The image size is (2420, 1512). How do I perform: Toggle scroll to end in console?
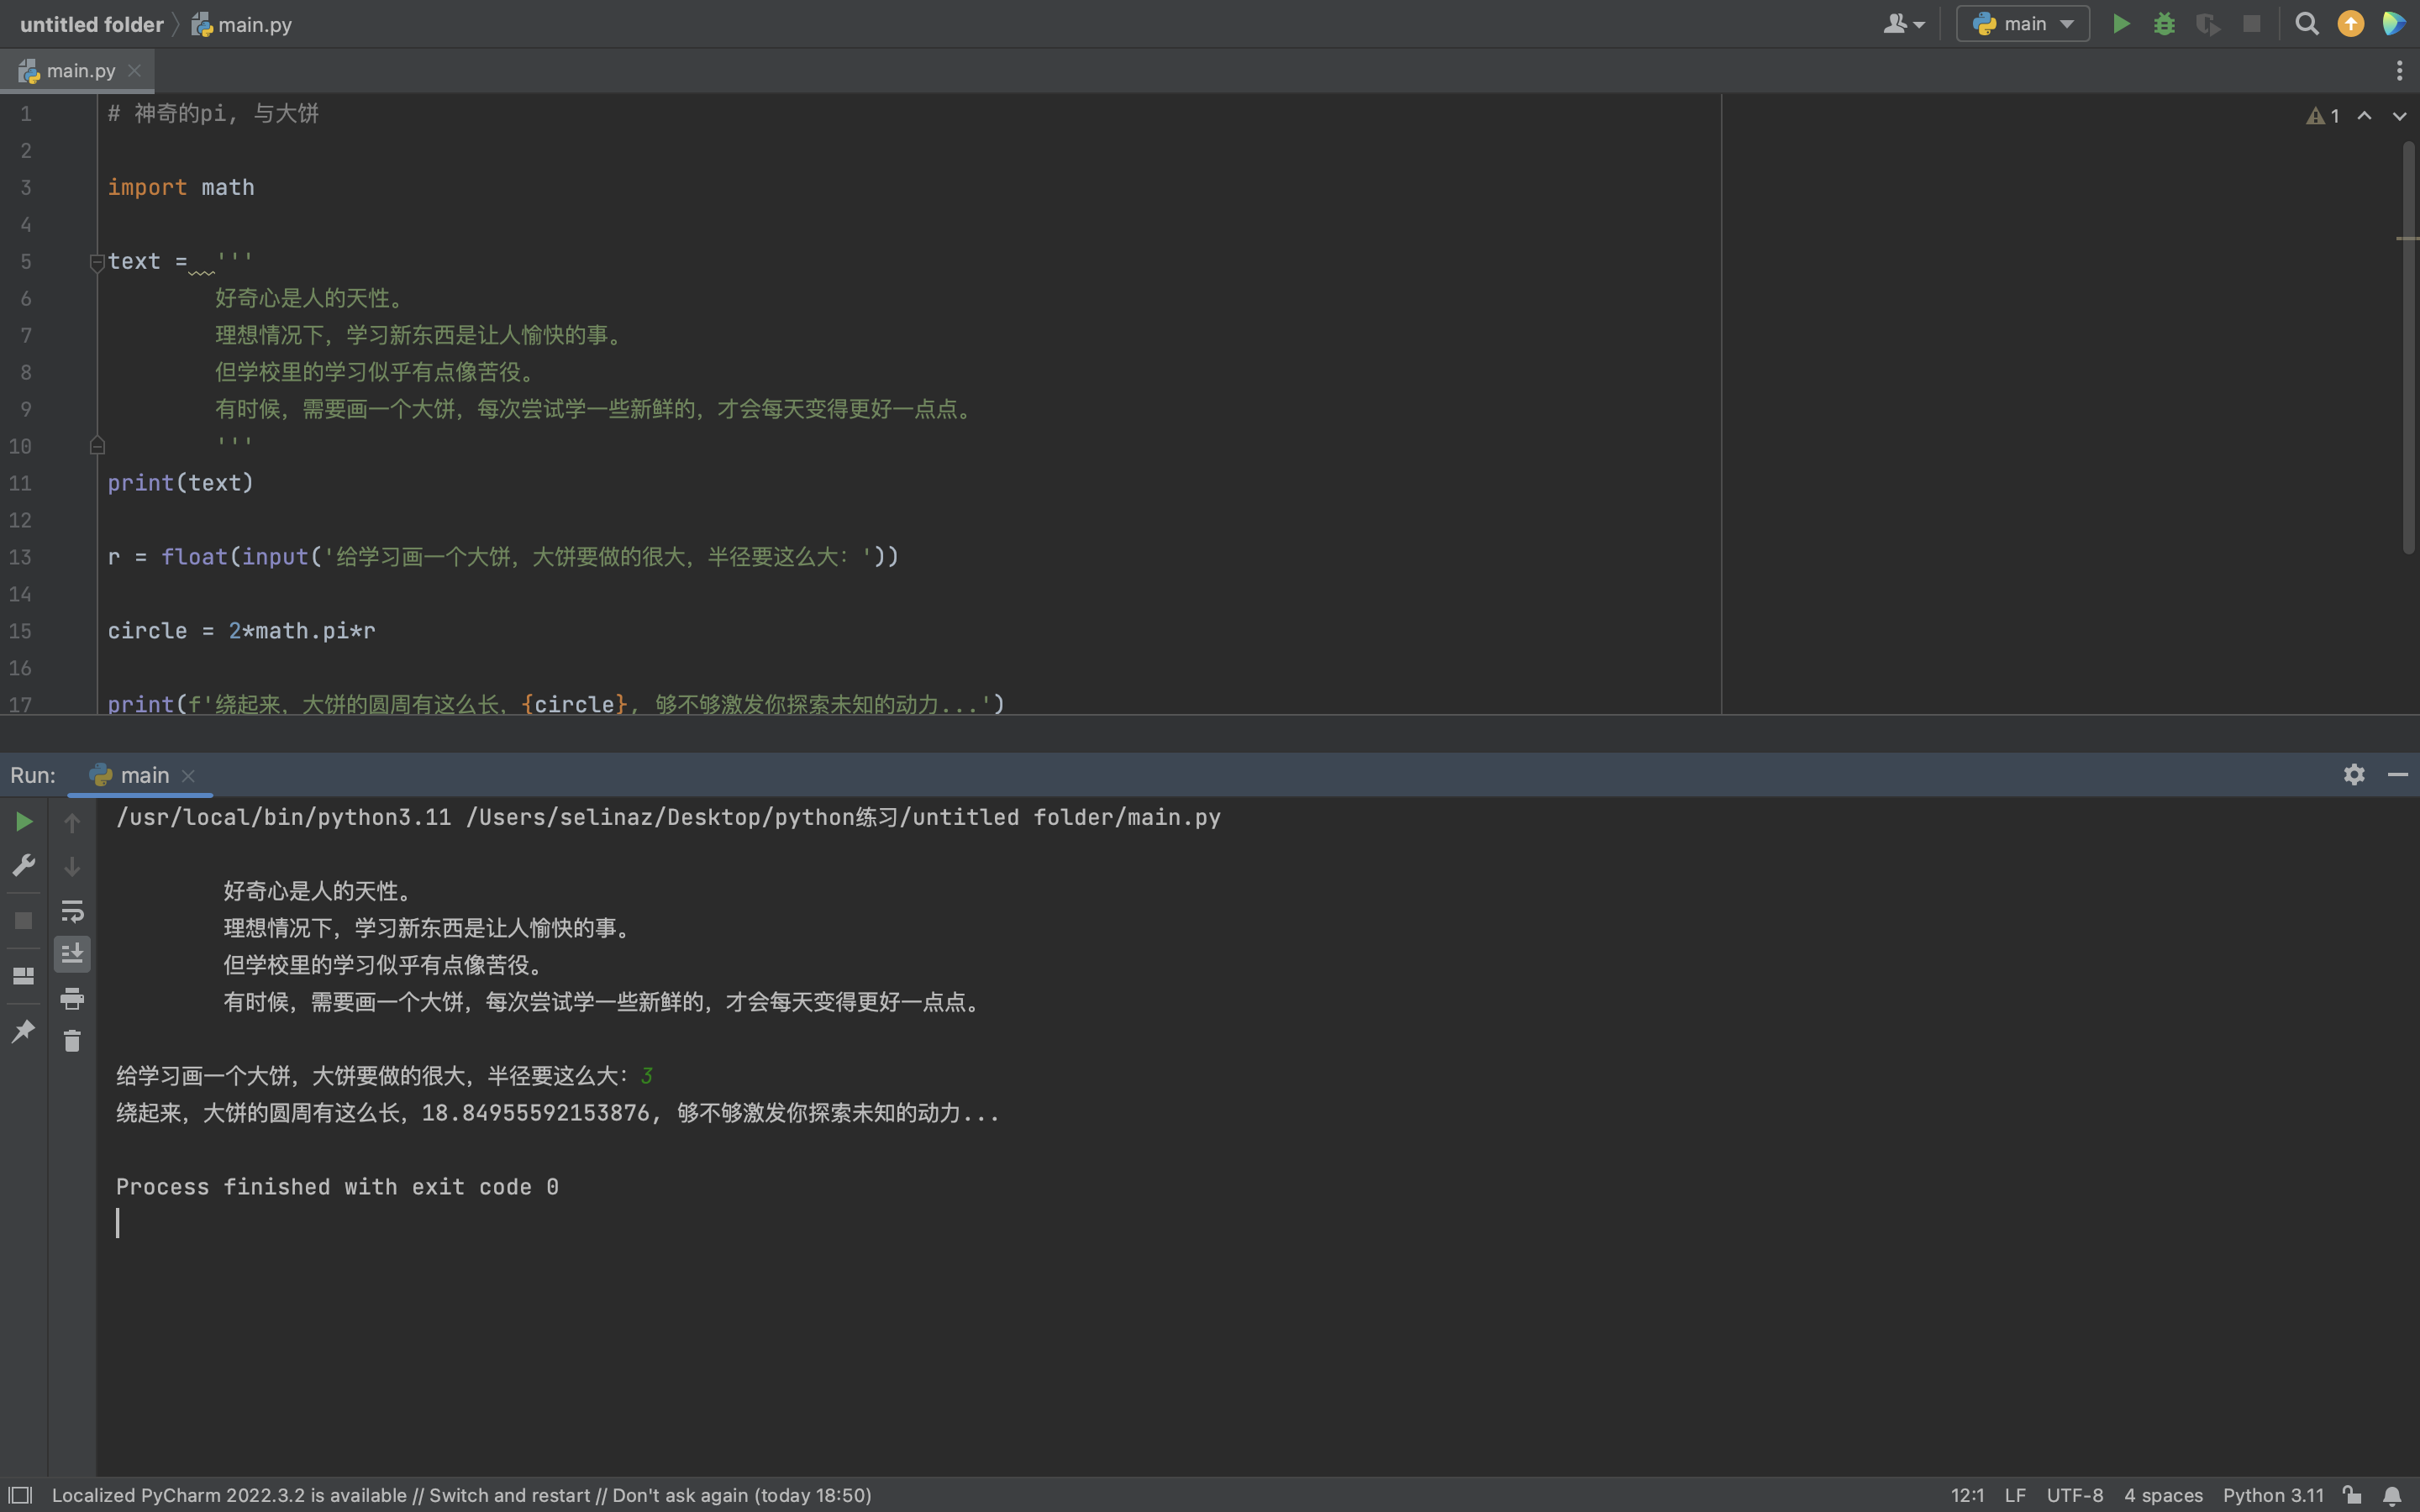pyautogui.click(x=72, y=954)
